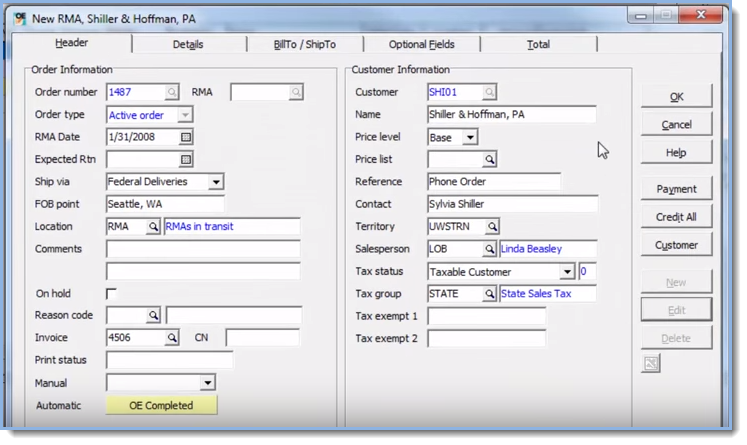Click the Name field with Shiller & Hoffman

pyautogui.click(x=512, y=115)
